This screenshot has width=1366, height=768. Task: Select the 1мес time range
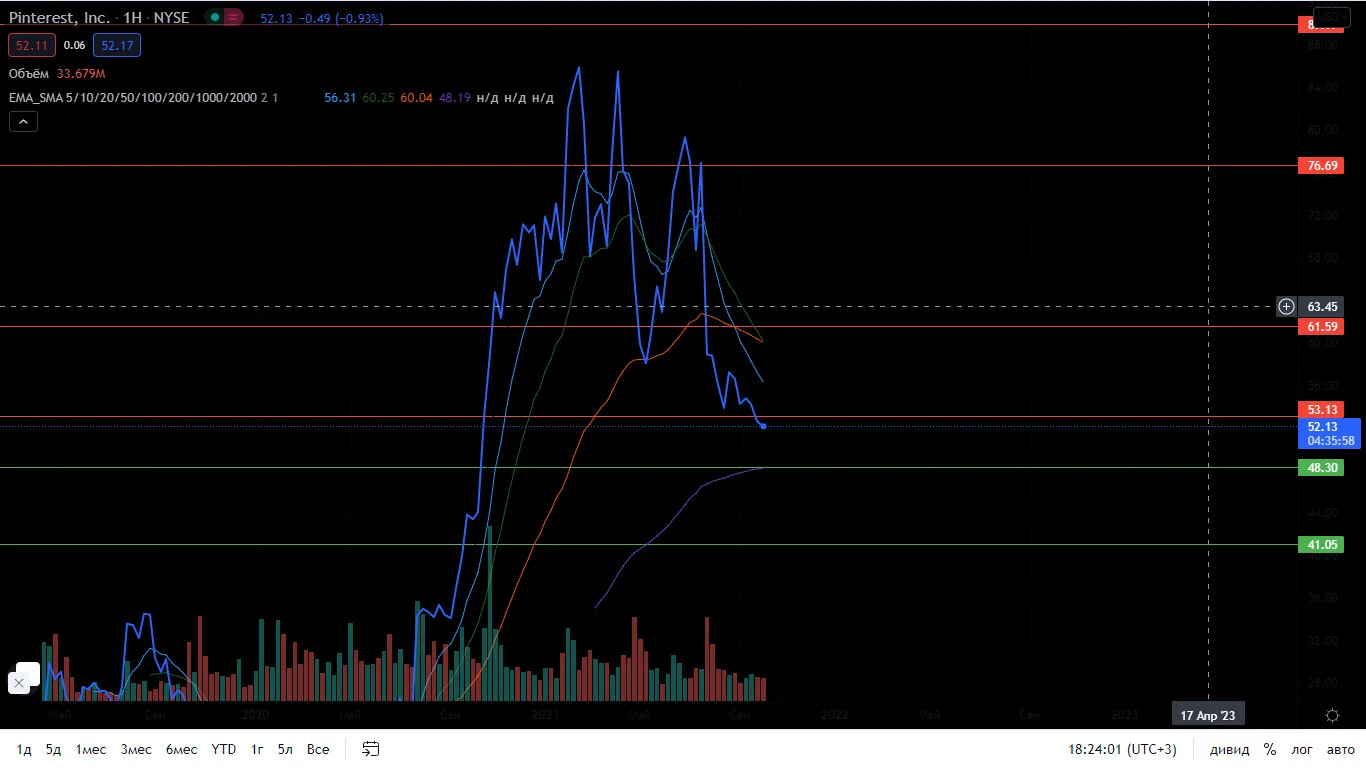[90, 749]
